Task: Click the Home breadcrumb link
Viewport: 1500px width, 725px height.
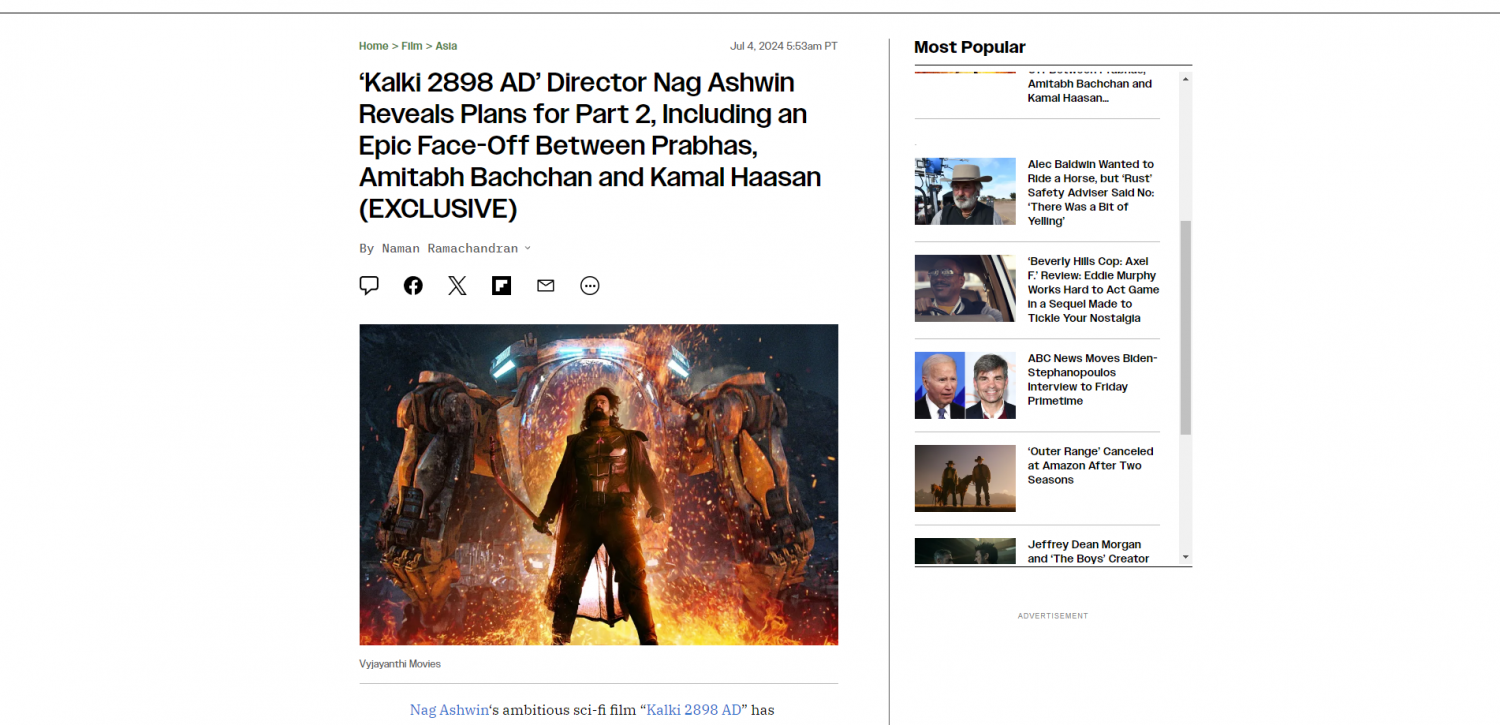Action: (373, 46)
